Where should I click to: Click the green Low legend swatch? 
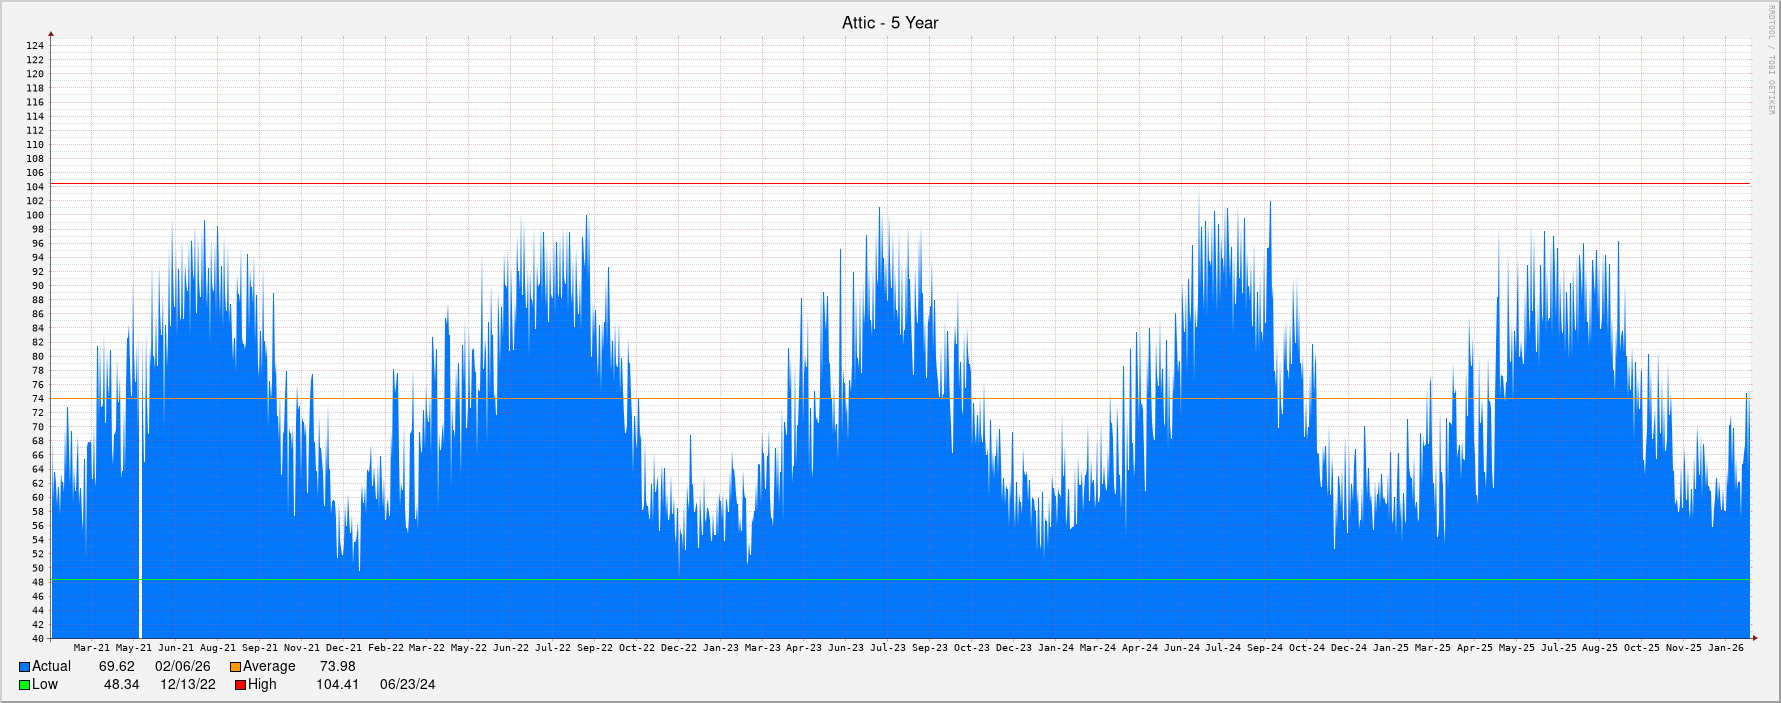point(24,685)
